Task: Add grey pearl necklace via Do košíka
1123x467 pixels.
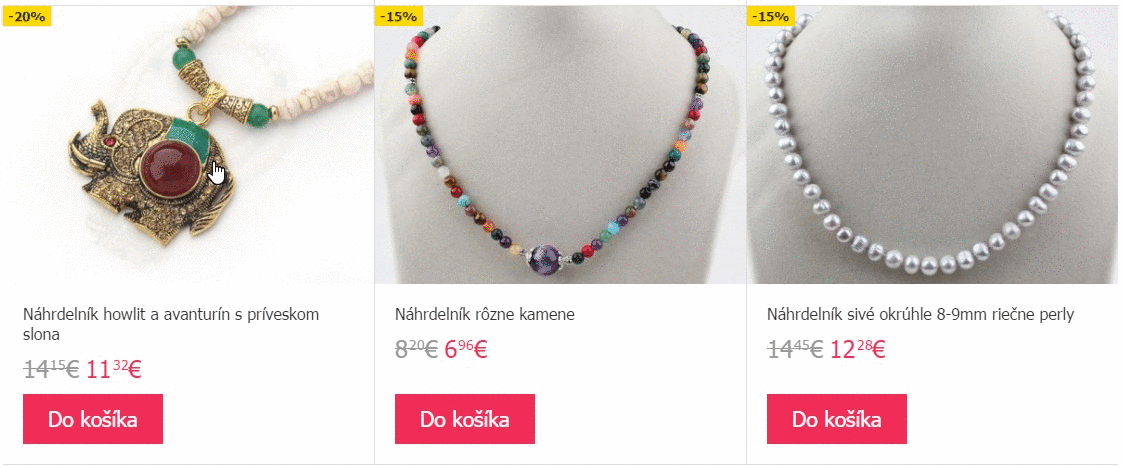Action: click(837, 419)
